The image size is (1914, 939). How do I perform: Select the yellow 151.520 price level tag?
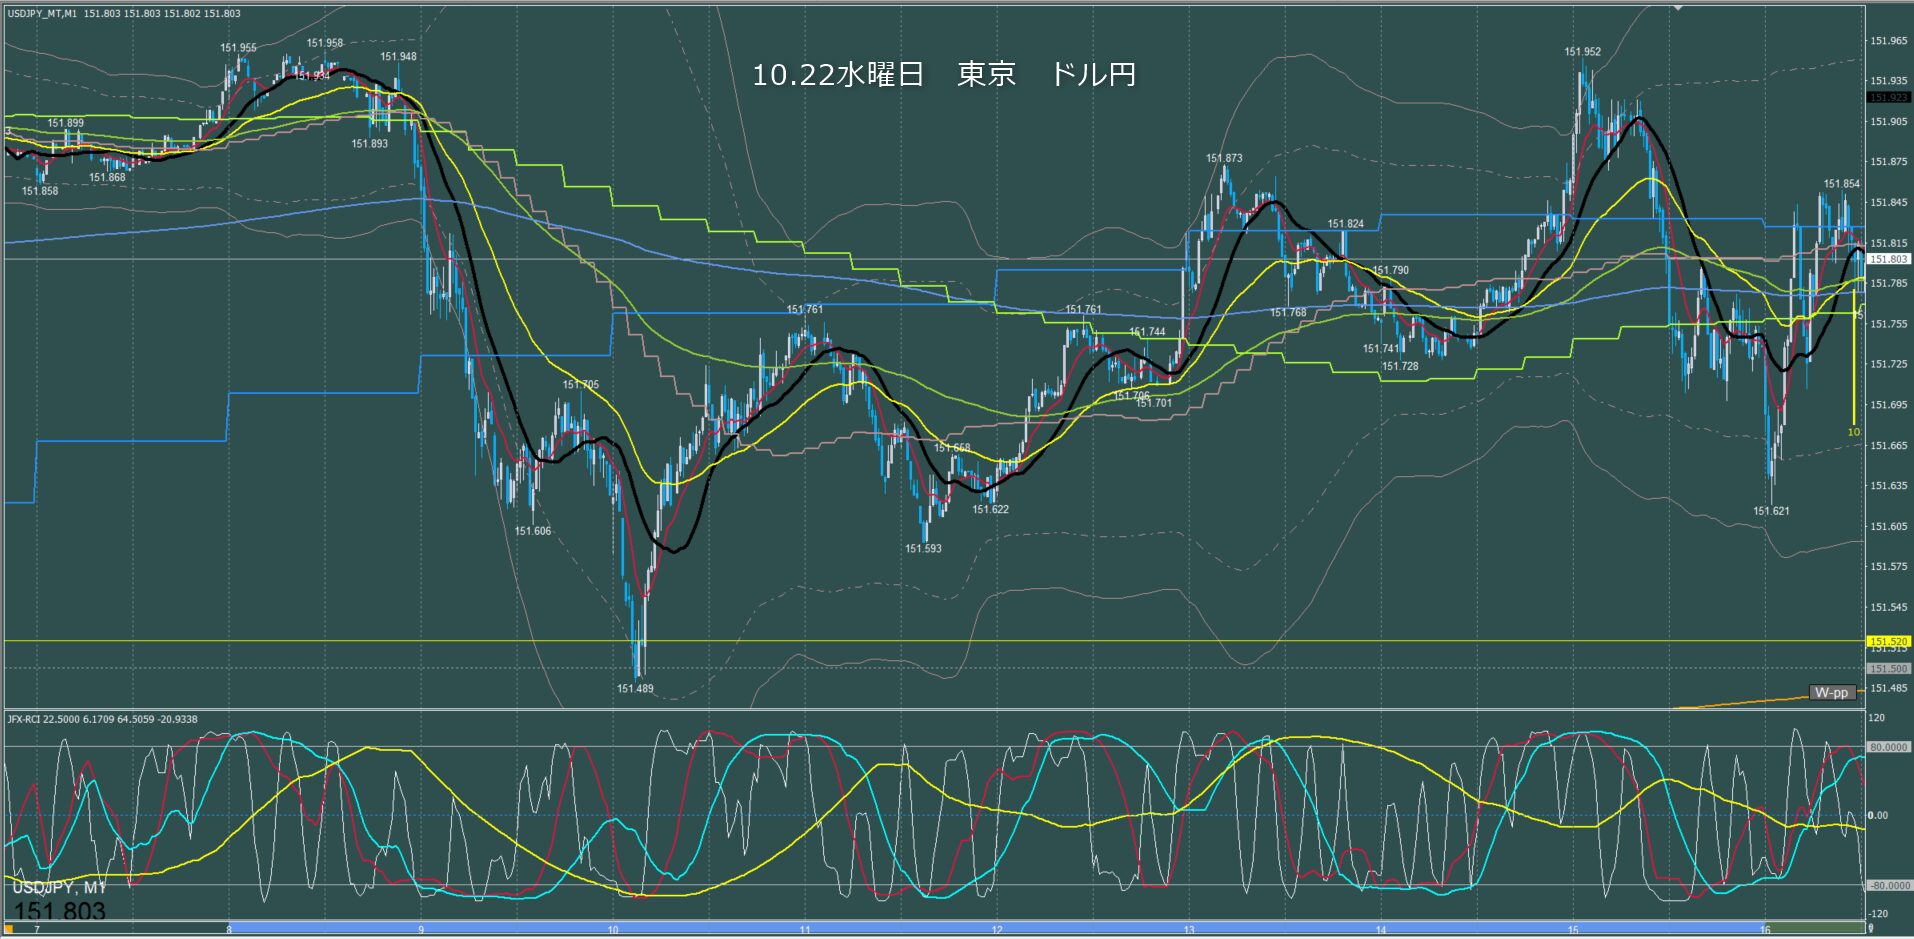[x=1888, y=641]
